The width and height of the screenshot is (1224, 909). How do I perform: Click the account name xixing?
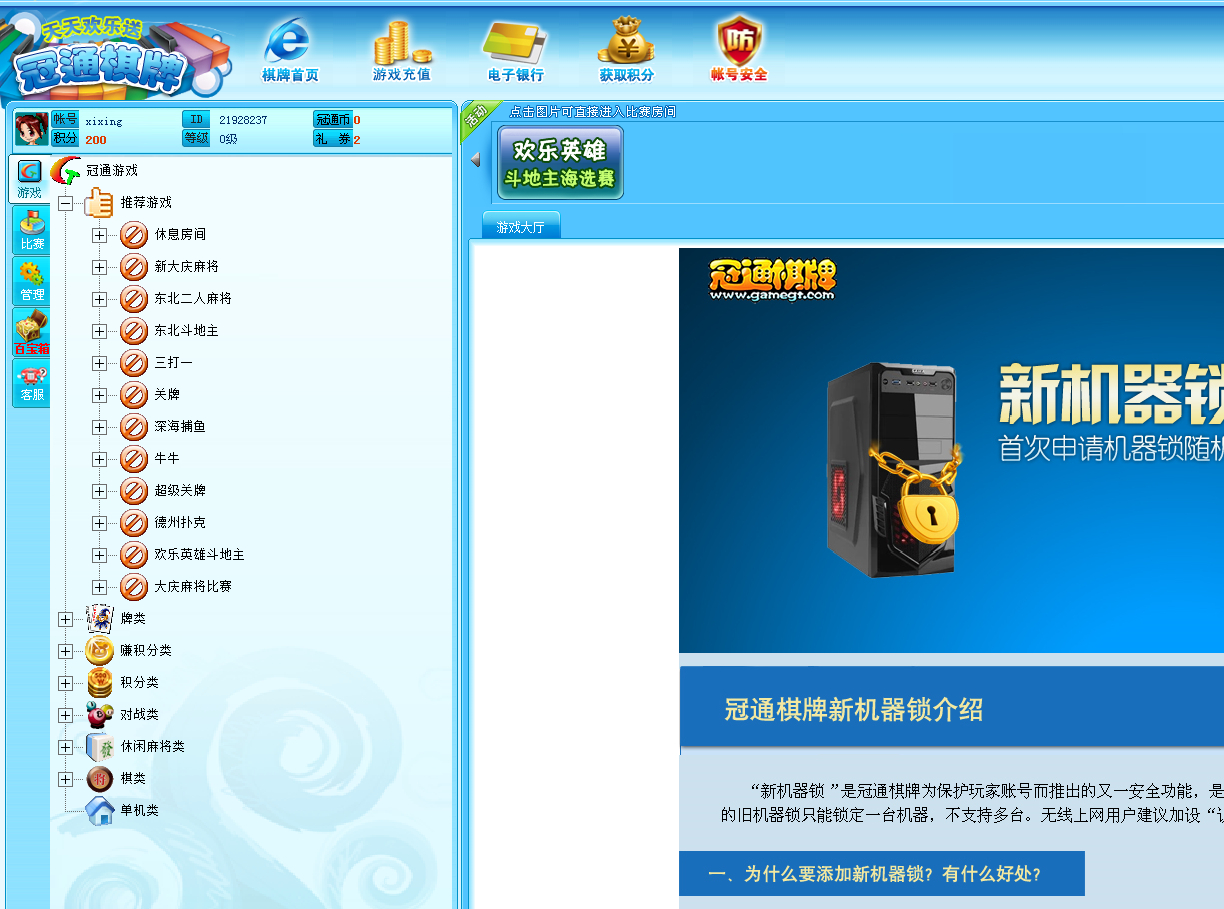(103, 121)
